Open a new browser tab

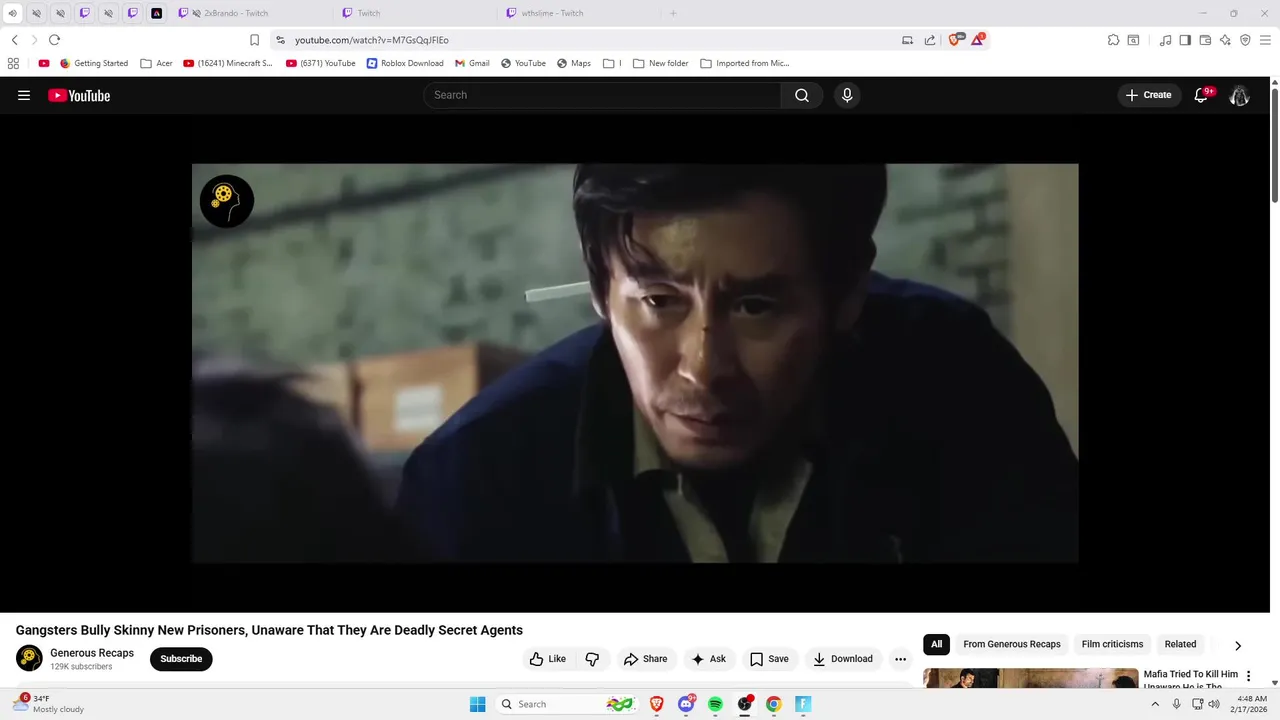(x=673, y=13)
